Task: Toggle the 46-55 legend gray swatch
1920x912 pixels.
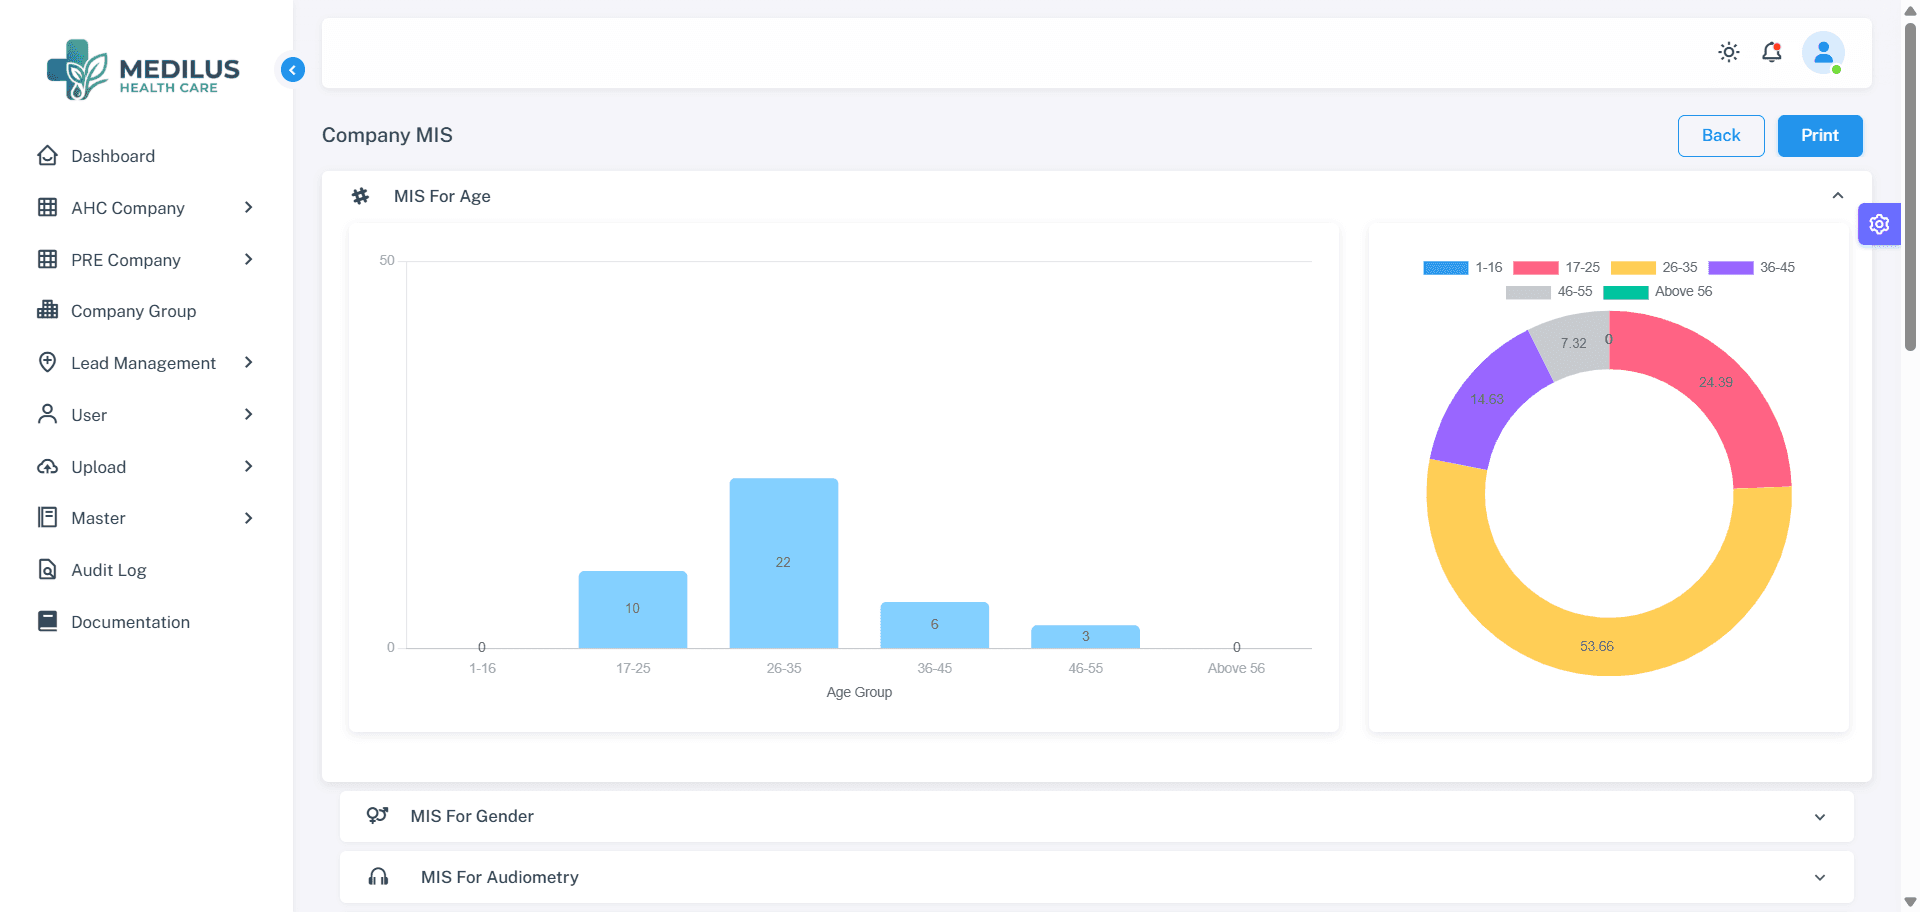Action: point(1528,292)
